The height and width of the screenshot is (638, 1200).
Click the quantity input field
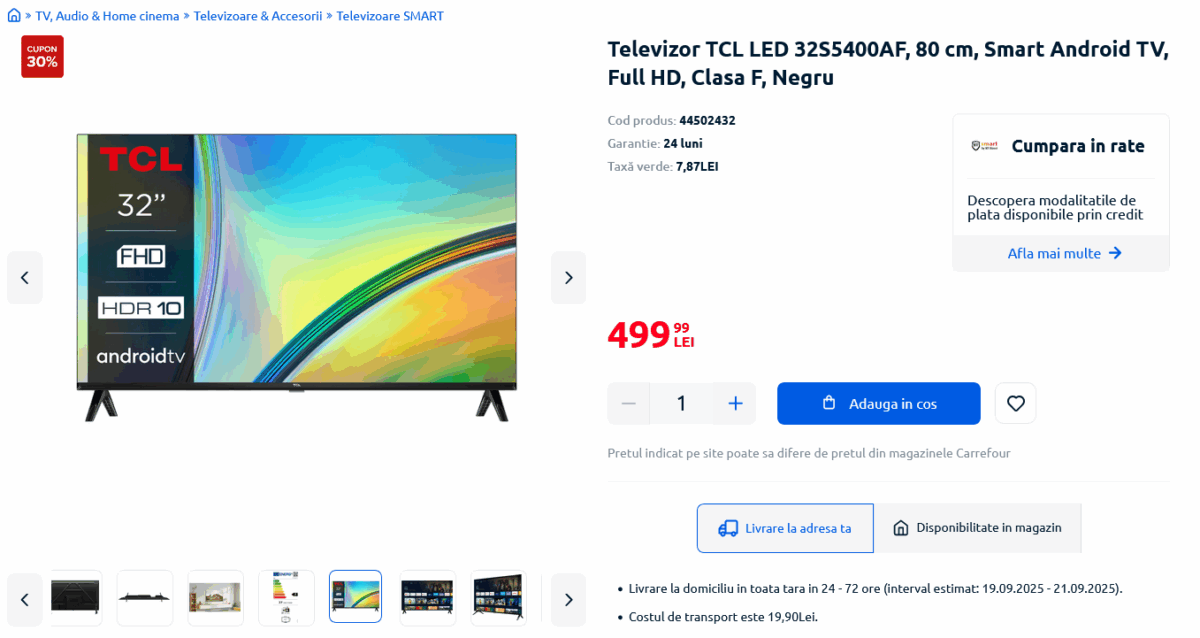tap(681, 403)
